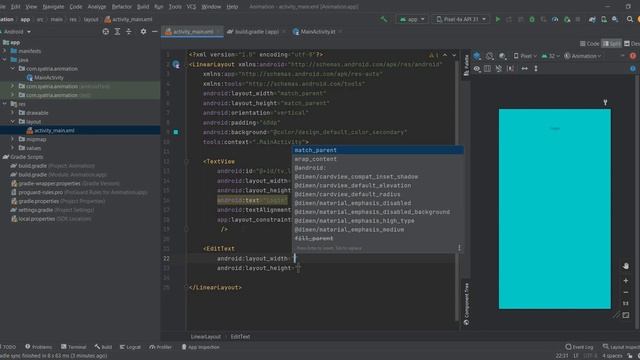The height and width of the screenshot is (360, 640).
Task: Click Expand All in Project panel
Action: 117,31
